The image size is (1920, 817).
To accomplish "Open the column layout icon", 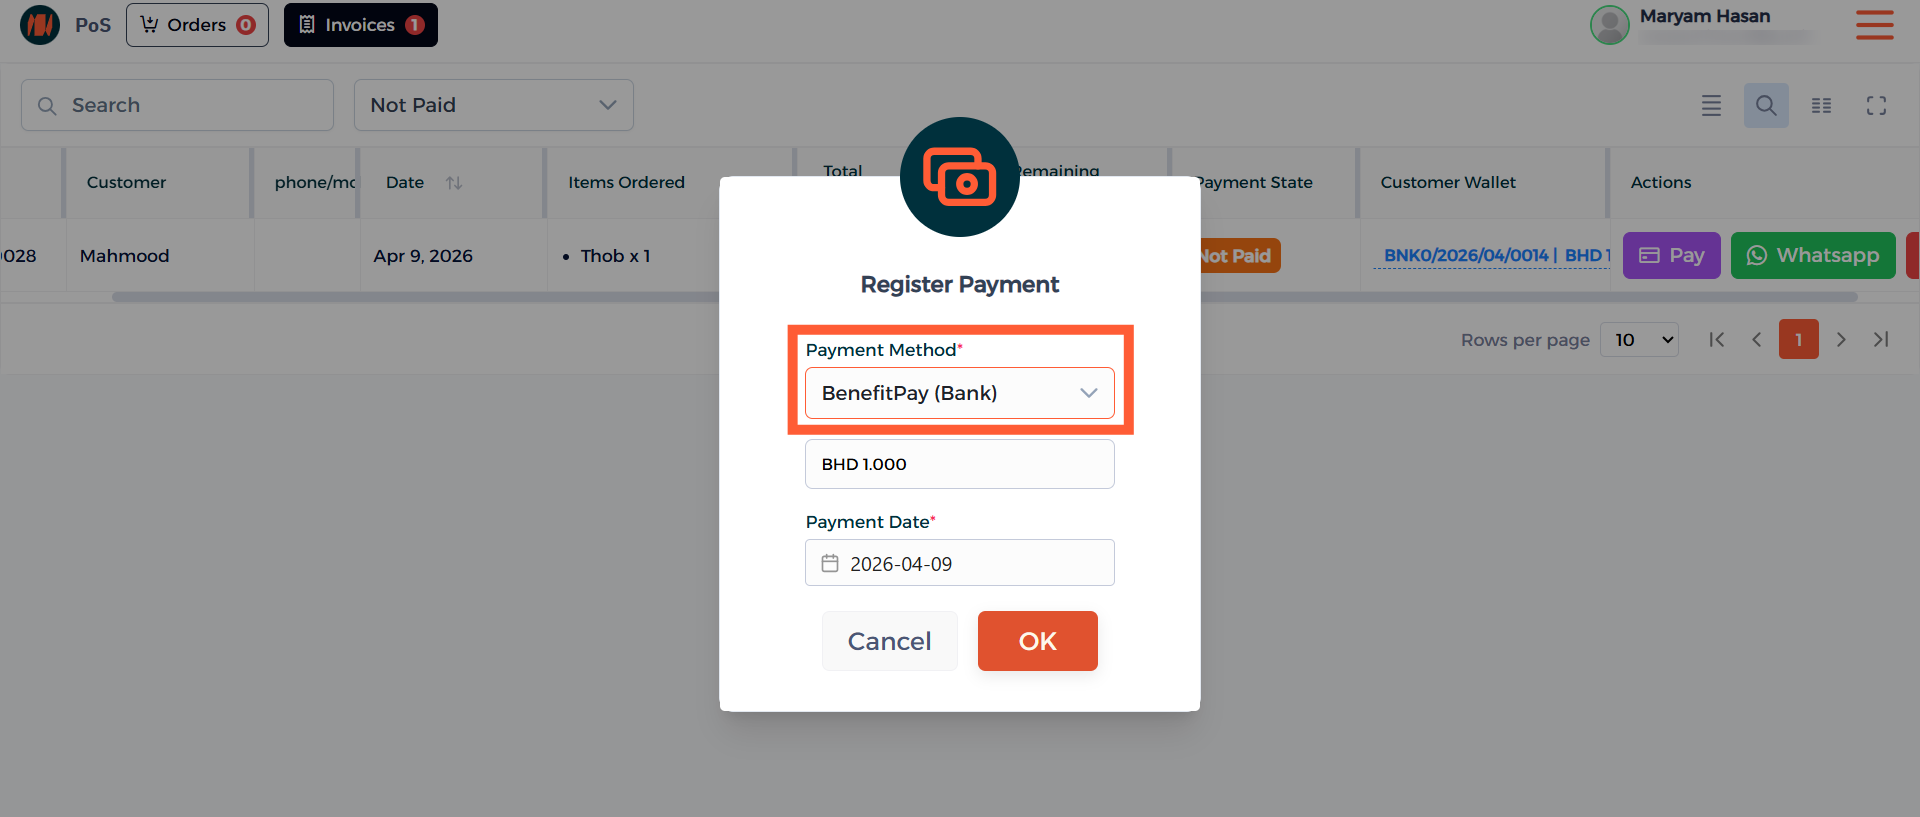I will pyautogui.click(x=1822, y=105).
